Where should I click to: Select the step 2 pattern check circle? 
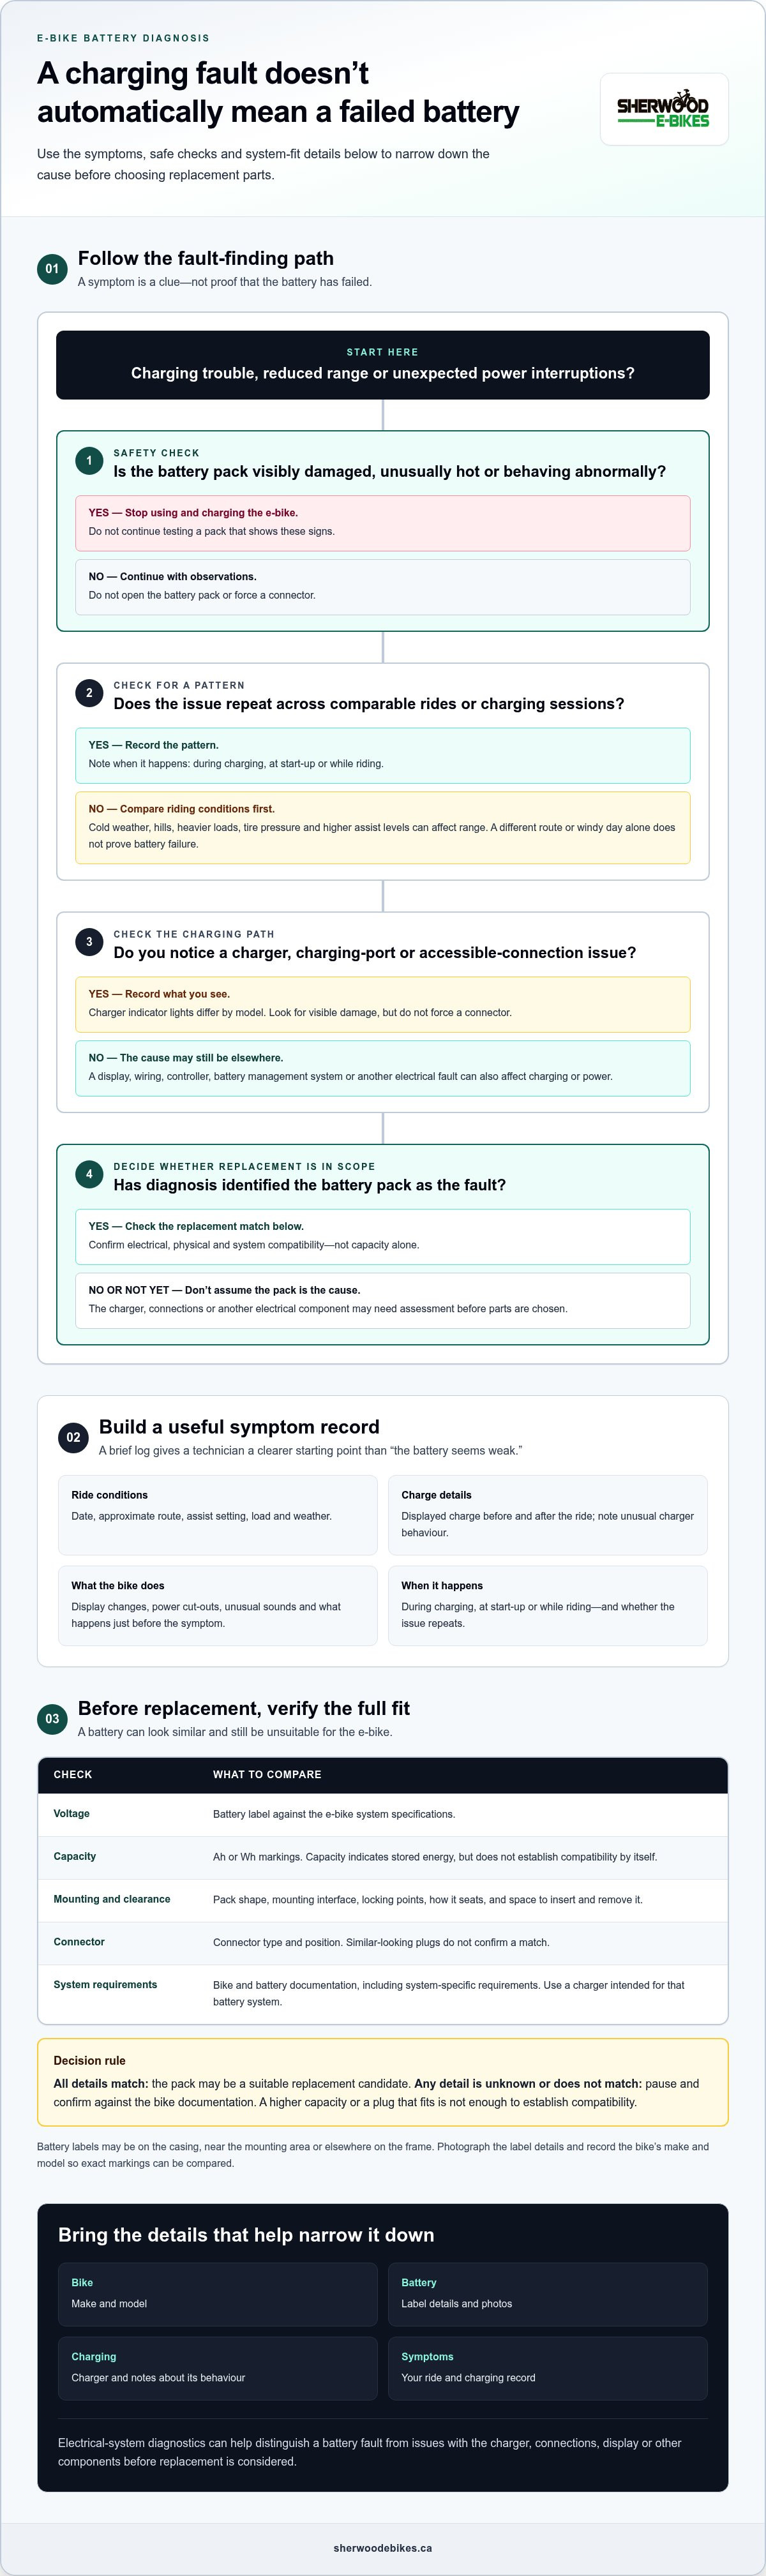coord(89,693)
